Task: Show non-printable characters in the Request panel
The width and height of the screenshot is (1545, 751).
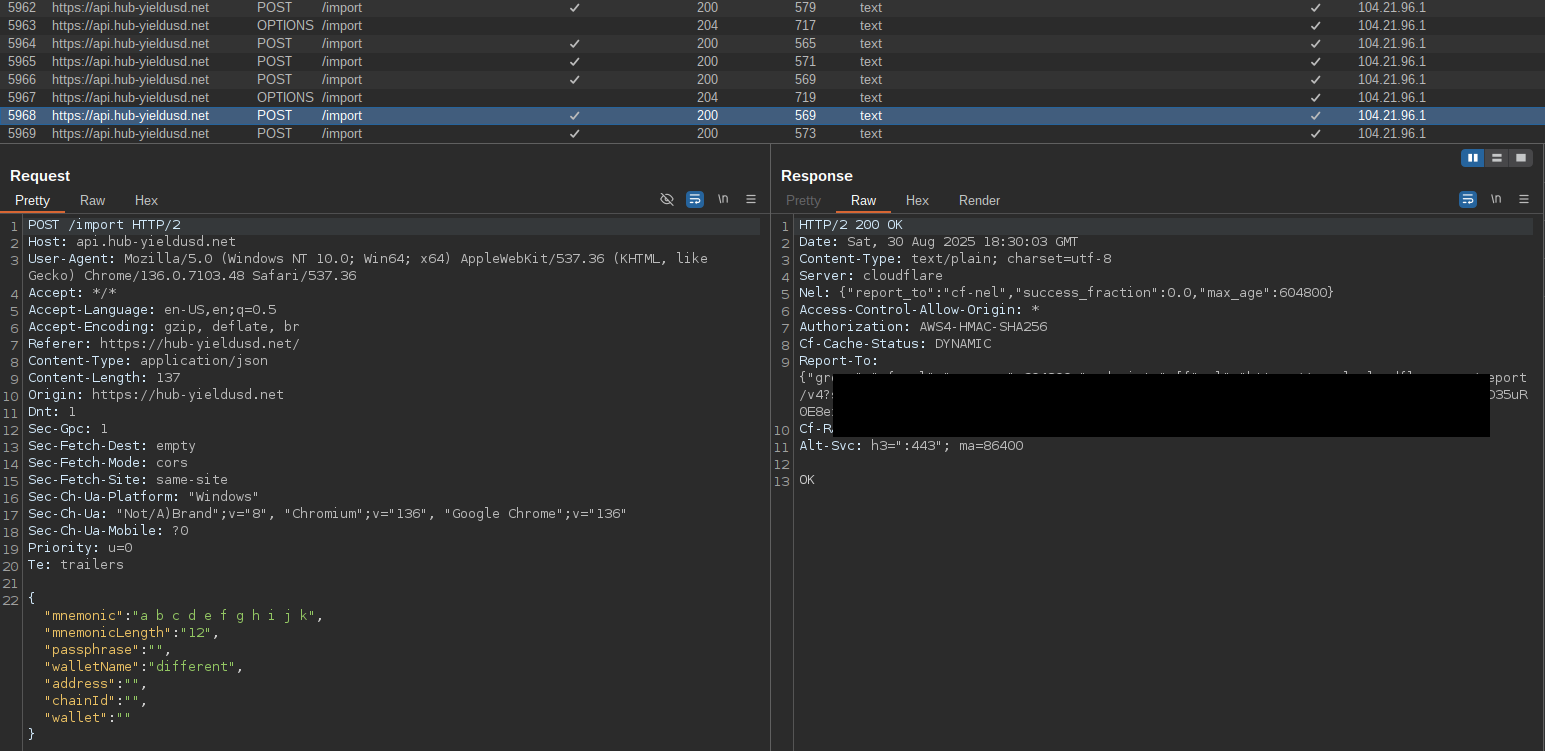Action: pyautogui.click(x=667, y=199)
